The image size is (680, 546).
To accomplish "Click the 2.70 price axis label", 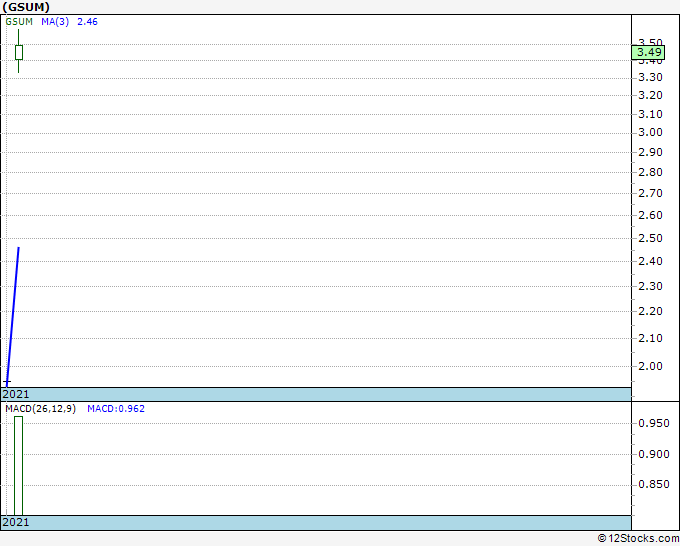I will coord(651,193).
